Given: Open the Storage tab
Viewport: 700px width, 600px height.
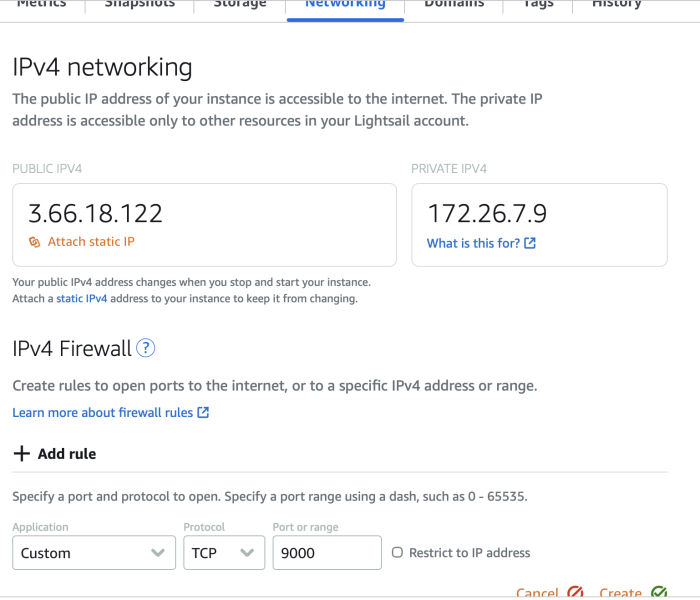Looking at the screenshot, I should 240,4.
